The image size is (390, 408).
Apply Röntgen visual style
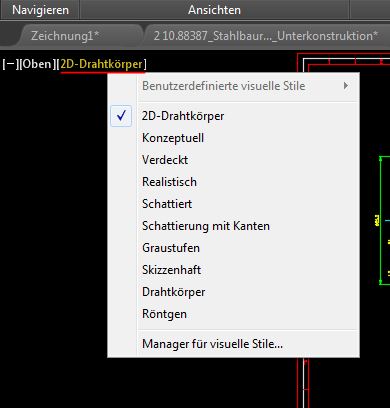click(233, 314)
